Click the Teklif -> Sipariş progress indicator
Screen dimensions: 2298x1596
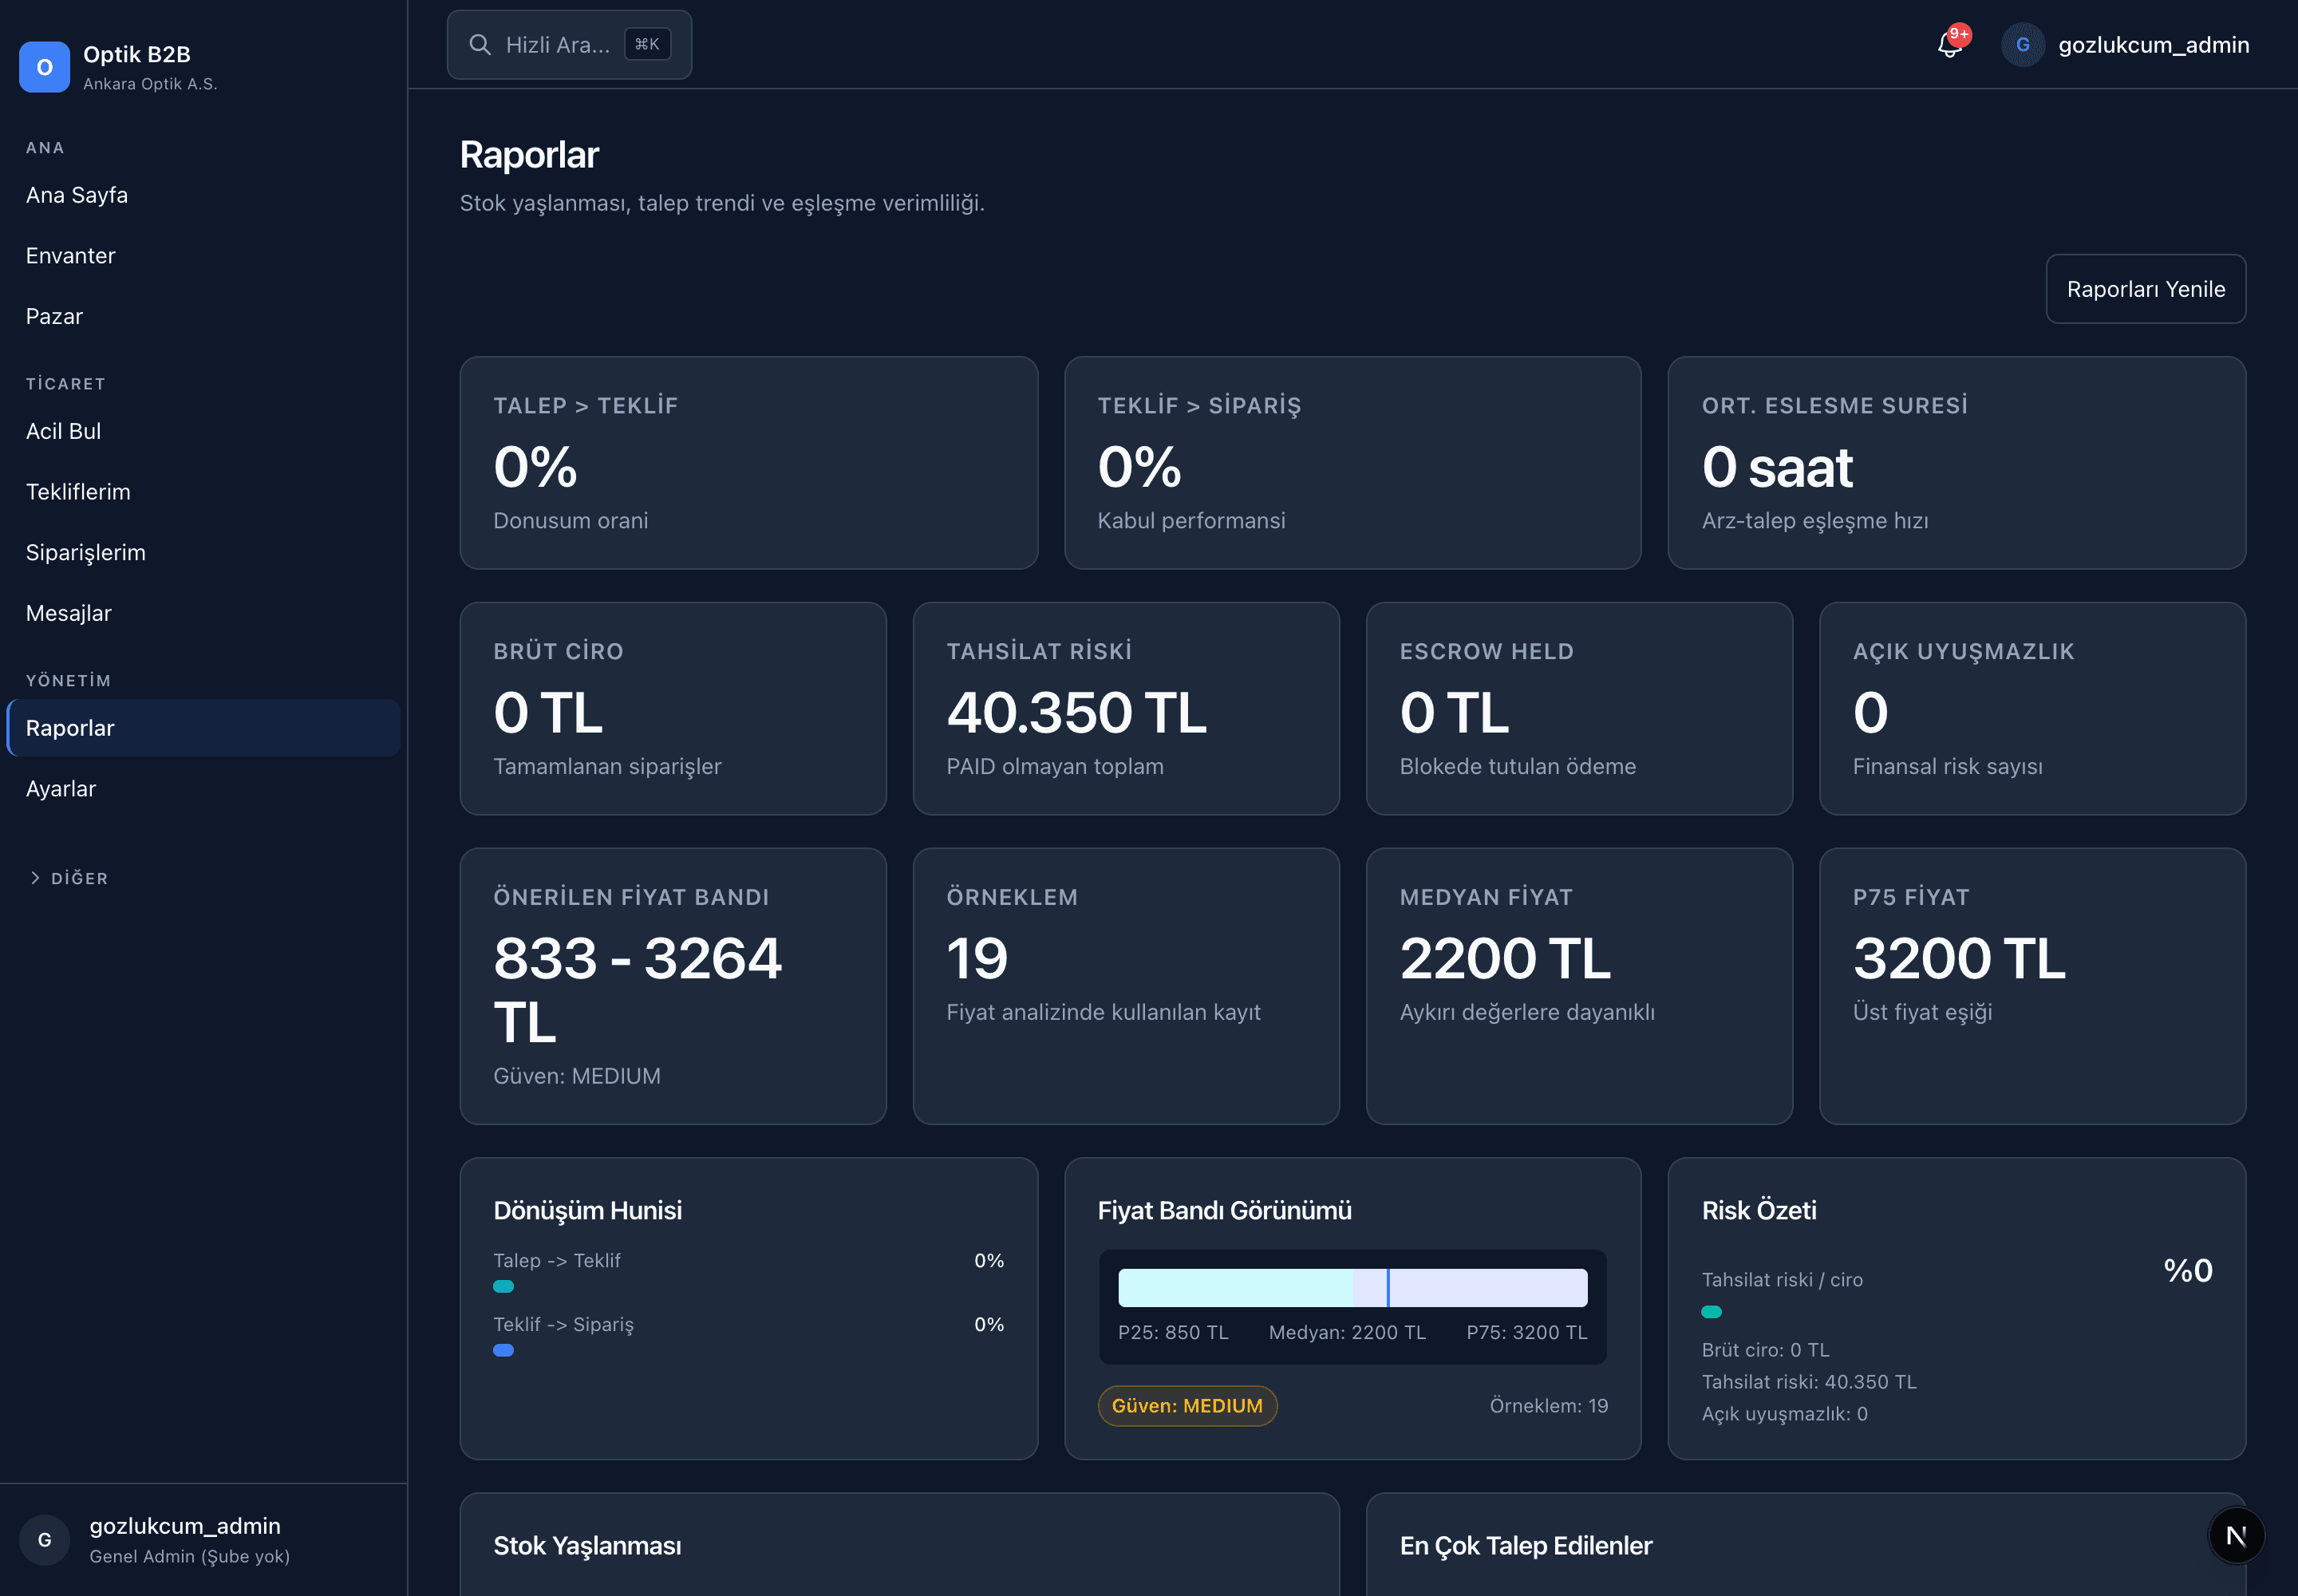(503, 1351)
